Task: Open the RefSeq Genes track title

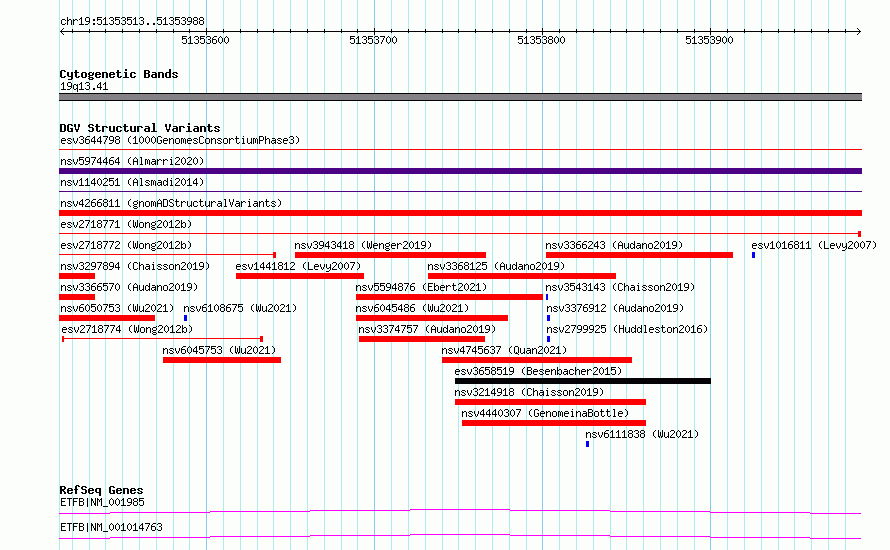Action: pyautogui.click(x=101, y=490)
